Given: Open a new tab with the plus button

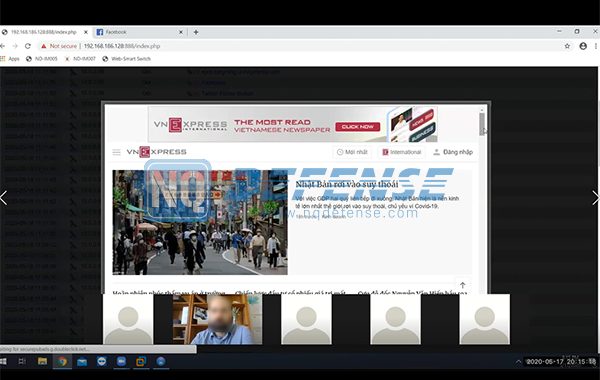Looking at the screenshot, I should (x=196, y=32).
